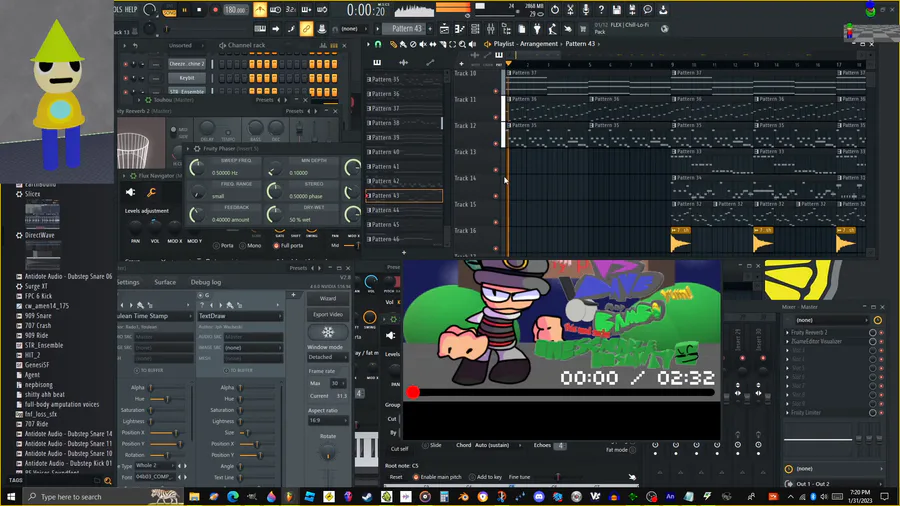Viewport: 900px width, 506px height.
Task: Click the Wizard button
Action: tap(328, 298)
